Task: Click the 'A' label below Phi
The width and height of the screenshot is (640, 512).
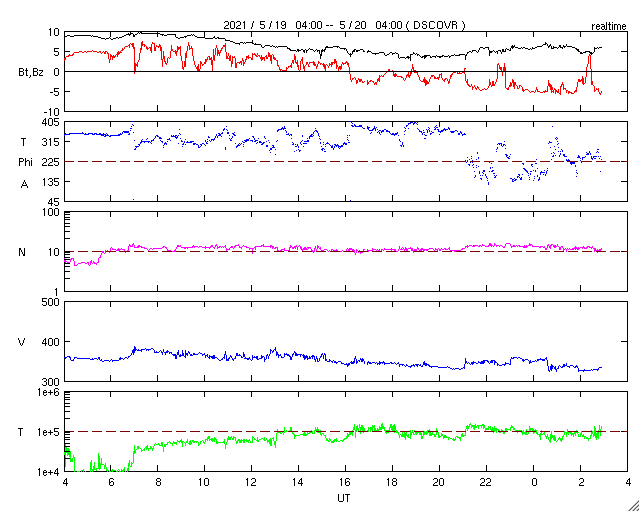Action: click(24, 185)
